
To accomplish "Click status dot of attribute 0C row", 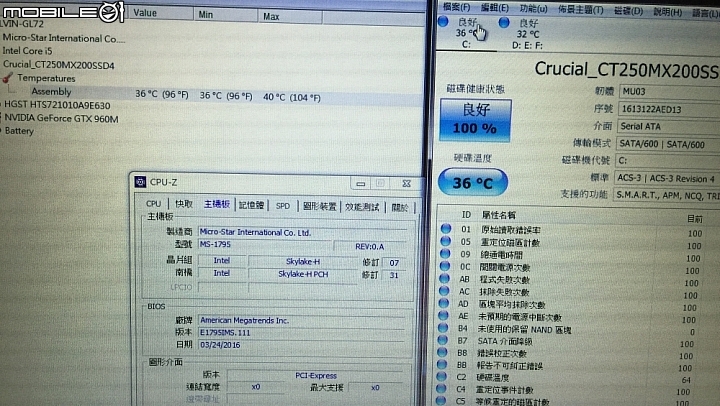I will (x=444, y=265).
